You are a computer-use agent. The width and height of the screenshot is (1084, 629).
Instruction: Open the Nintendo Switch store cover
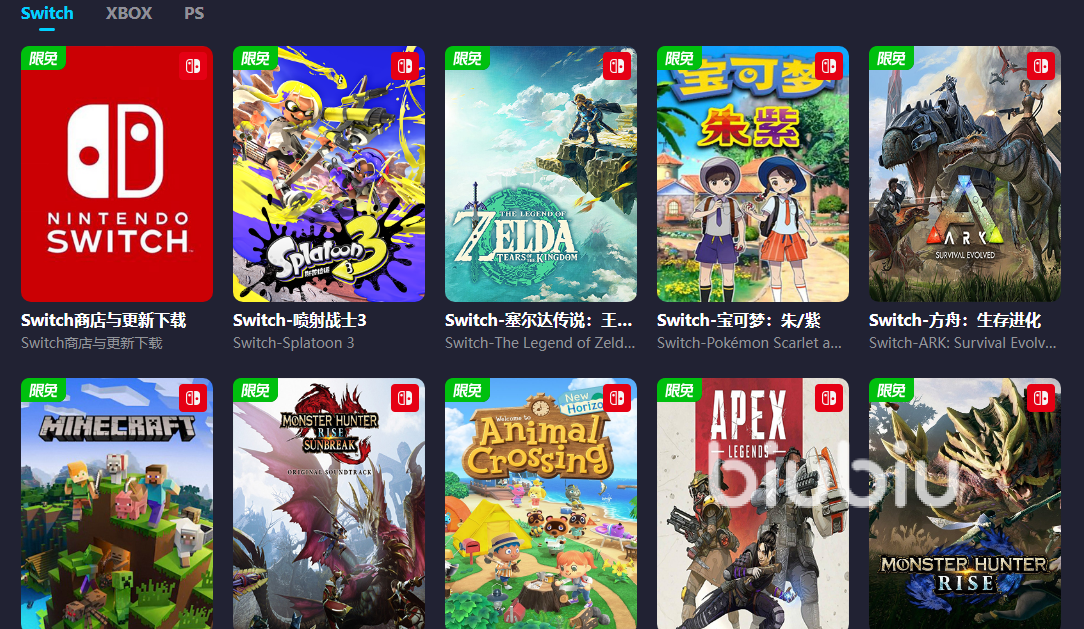pyautogui.click(x=117, y=174)
